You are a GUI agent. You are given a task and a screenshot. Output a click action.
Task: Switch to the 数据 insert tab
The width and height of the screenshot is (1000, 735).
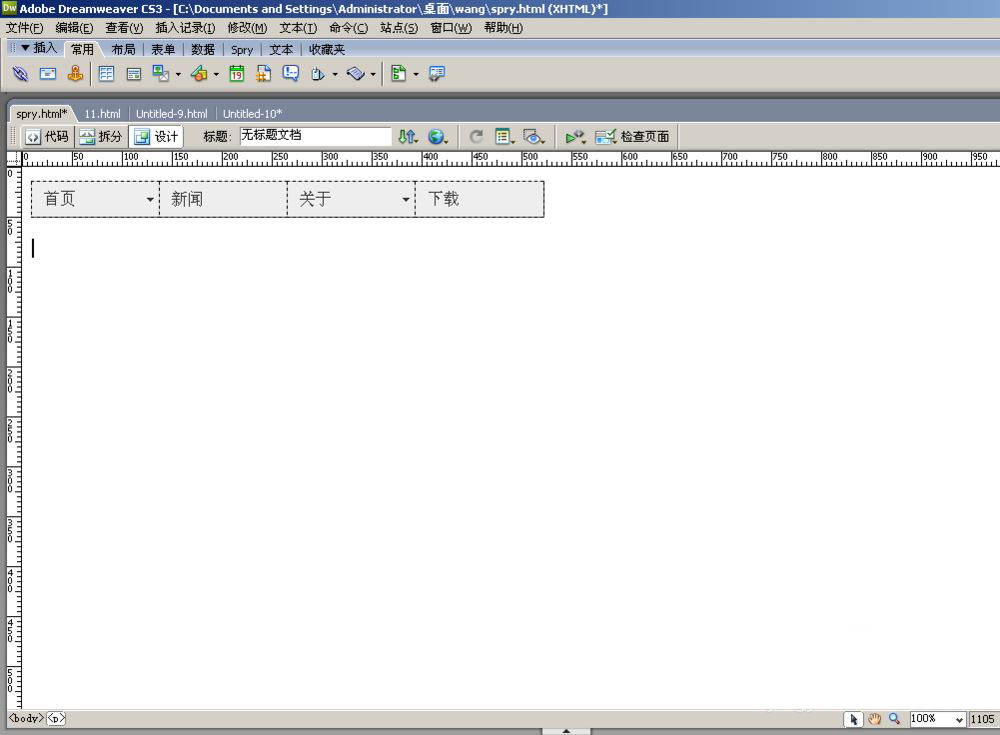coord(203,50)
